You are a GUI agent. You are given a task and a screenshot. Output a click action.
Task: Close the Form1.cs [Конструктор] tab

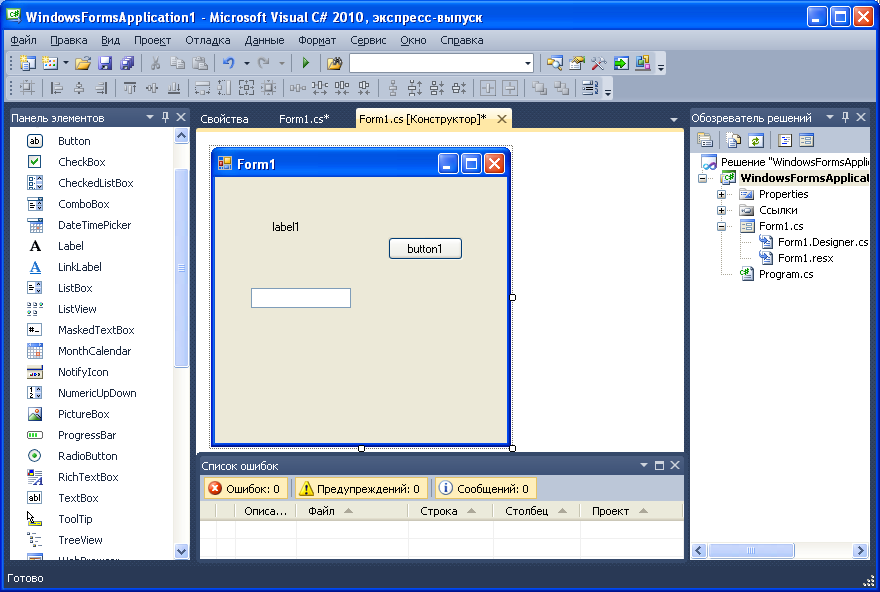click(x=502, y=119)
